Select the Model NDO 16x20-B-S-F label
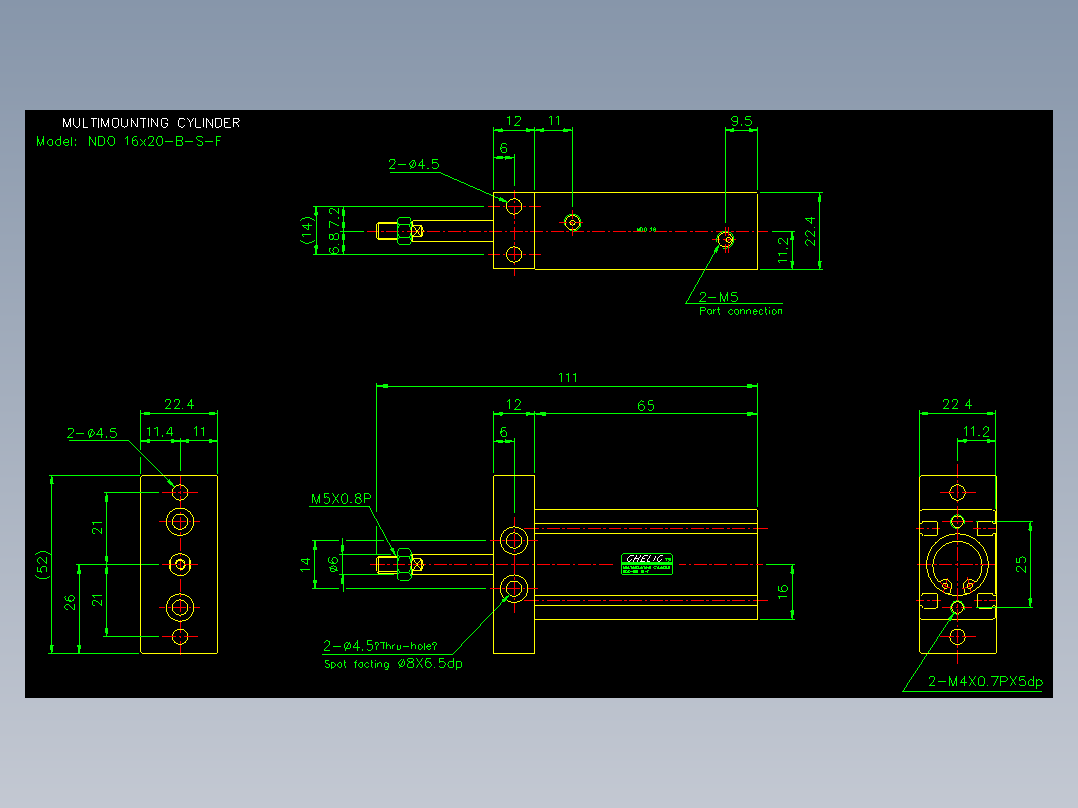The image size is (1078, 808). pyautogui.click(x=129, y=142)
